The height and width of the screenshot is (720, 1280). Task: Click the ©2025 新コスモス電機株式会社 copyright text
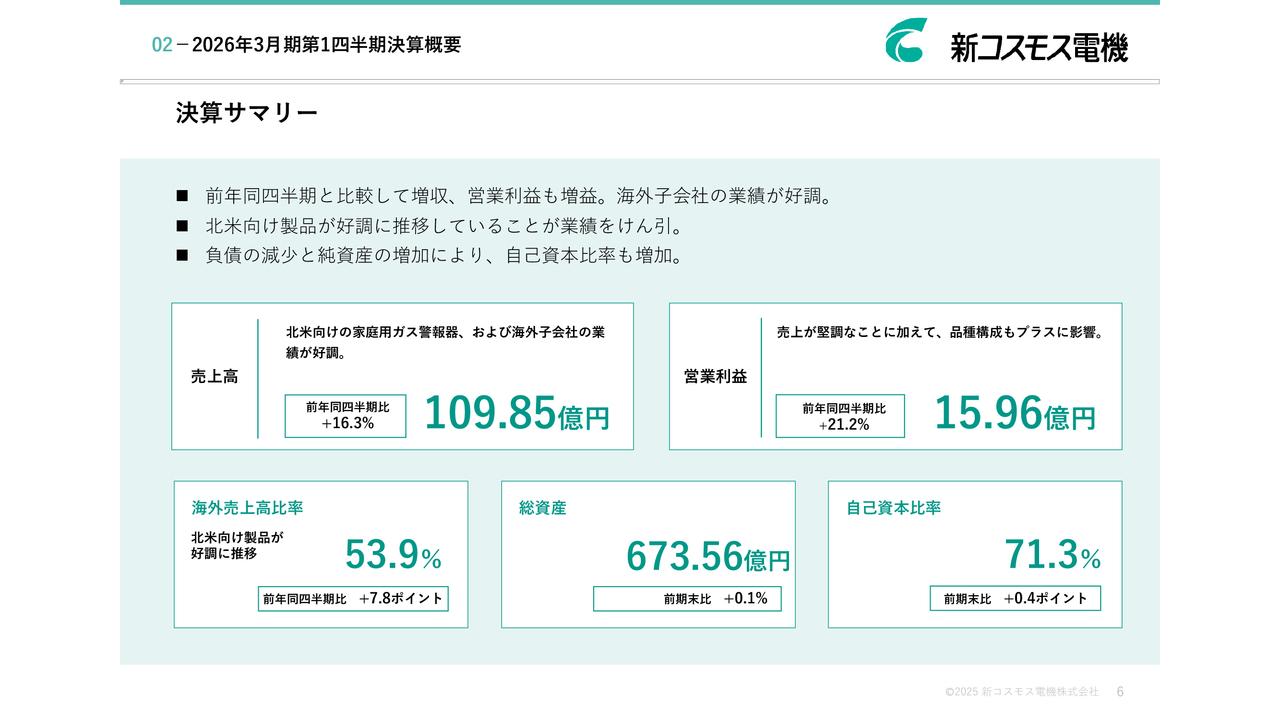(x=1022, y=692)
